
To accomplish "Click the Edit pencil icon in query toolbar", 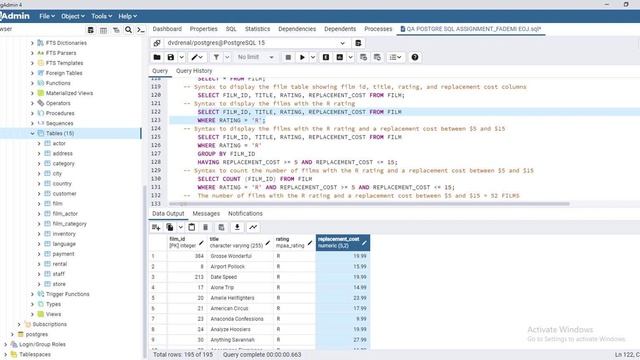I will pos(197,57).
